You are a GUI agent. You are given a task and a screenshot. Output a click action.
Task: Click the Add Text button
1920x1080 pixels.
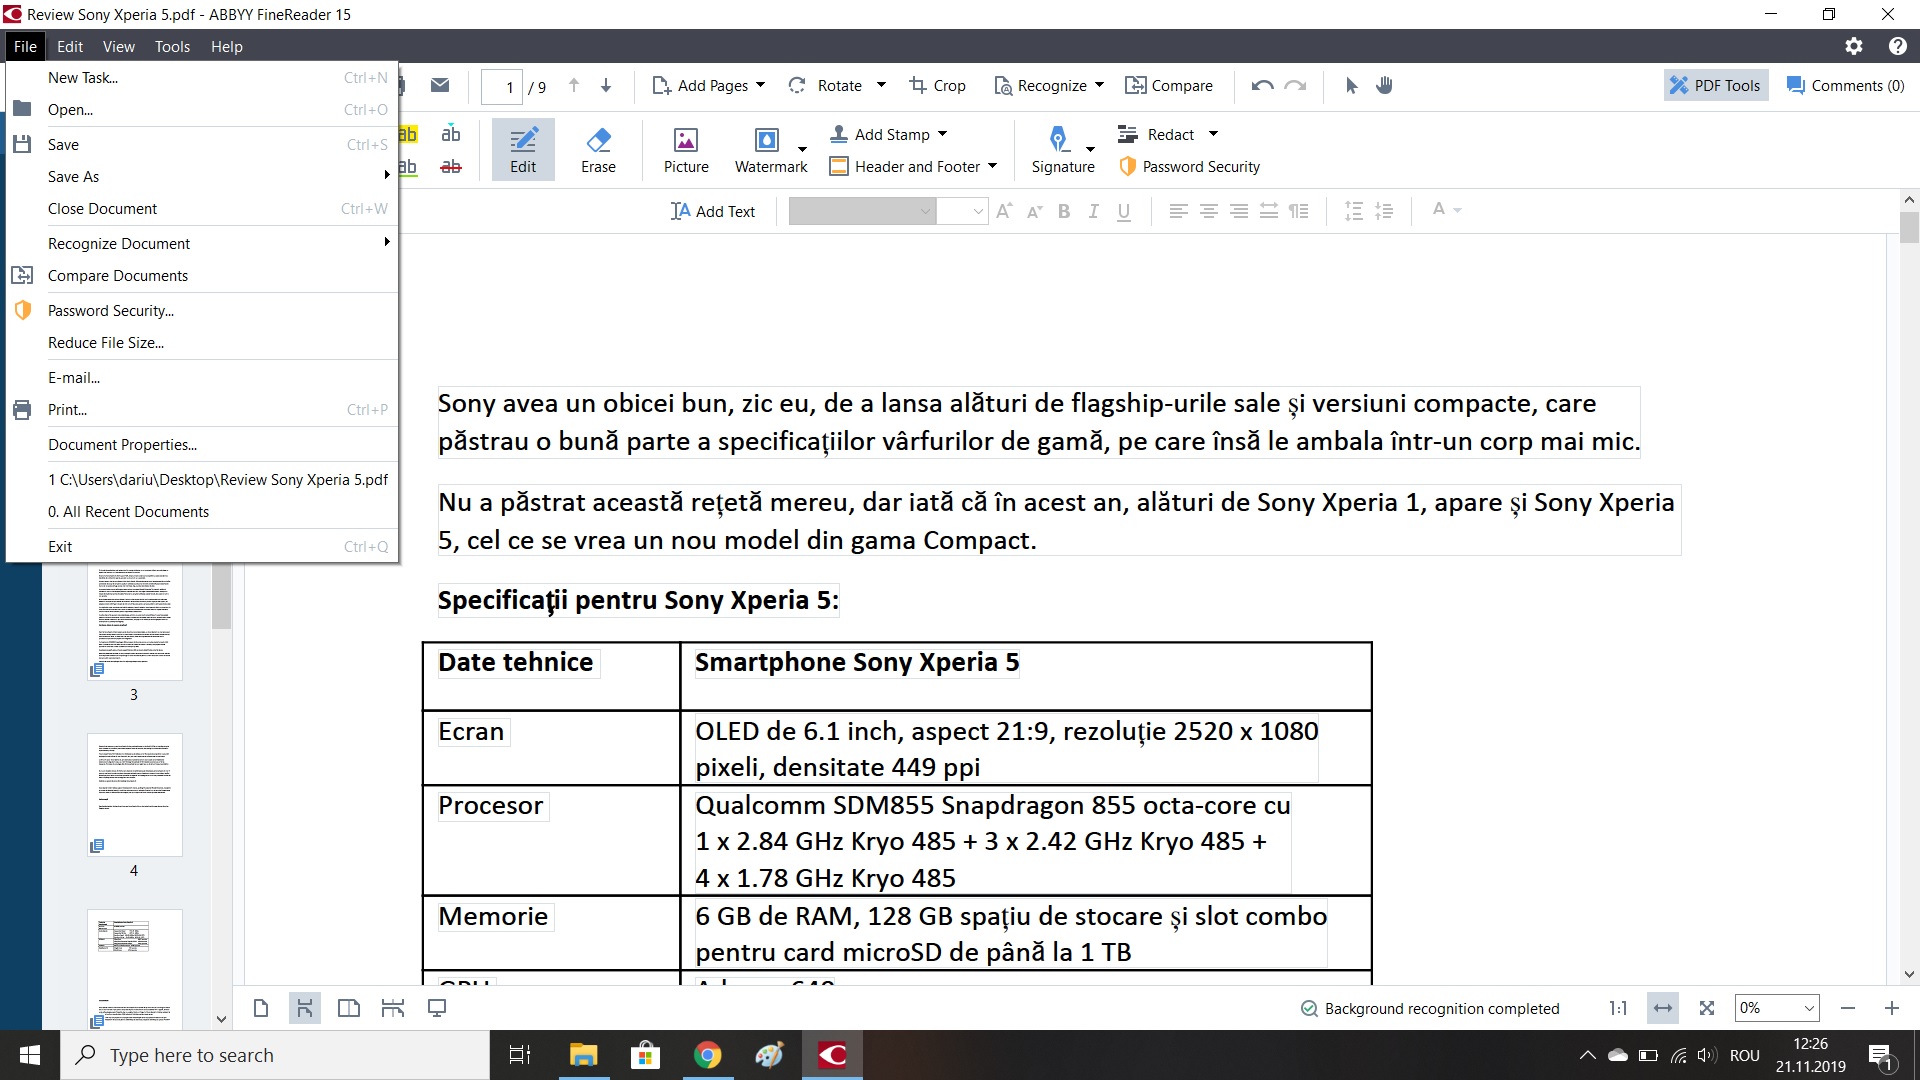(x=713, y=211)
